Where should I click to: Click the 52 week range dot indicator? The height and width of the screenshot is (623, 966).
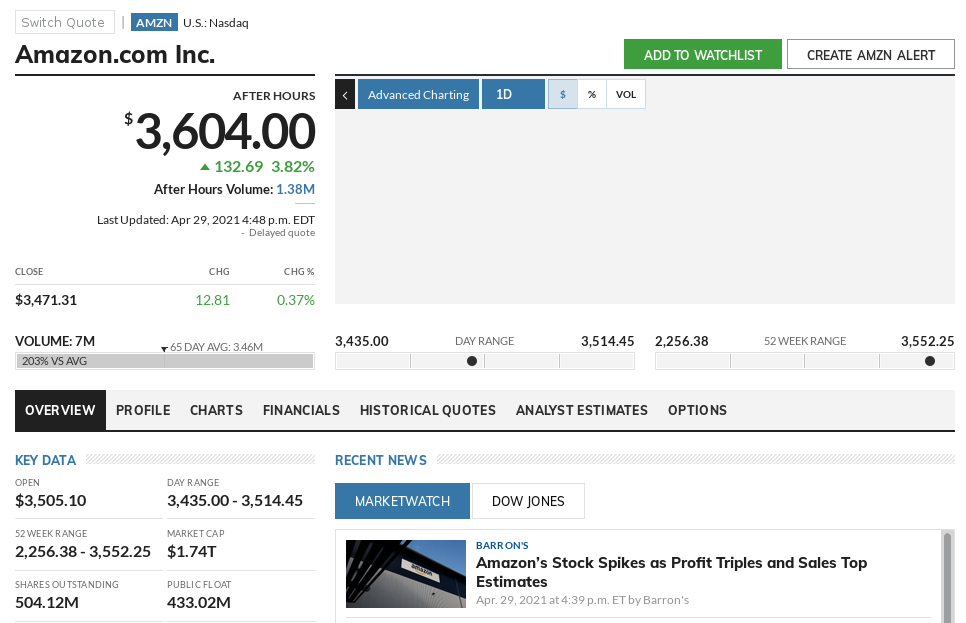pyautogui.click(x=930, y=361)
